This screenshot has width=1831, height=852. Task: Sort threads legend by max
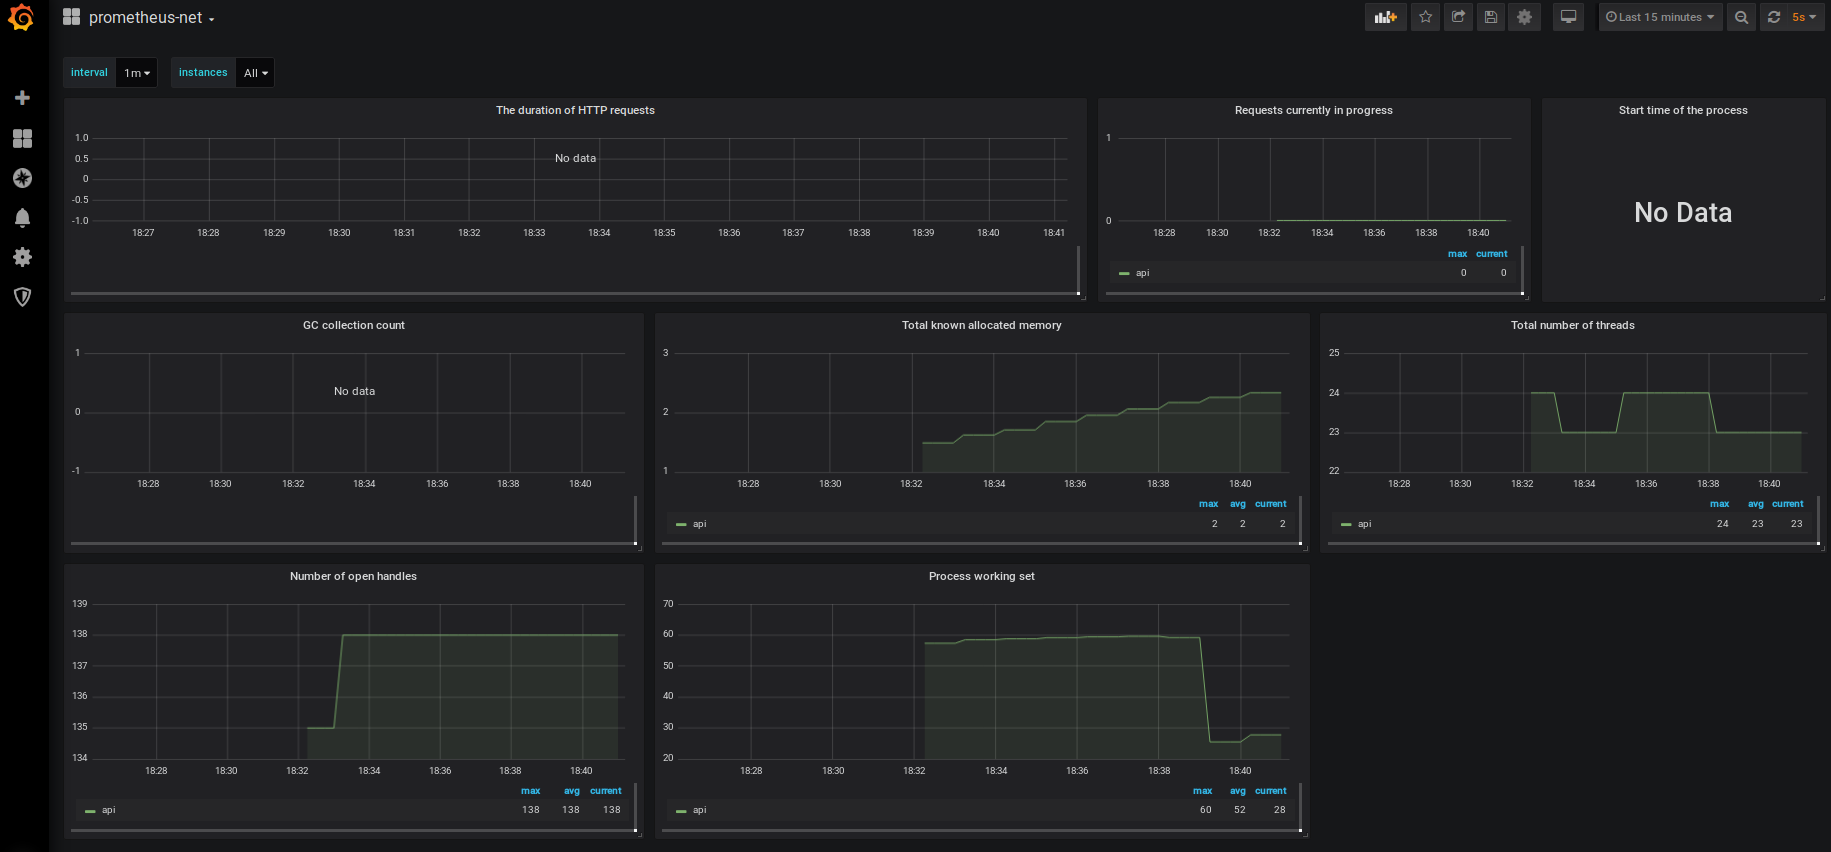click(x=1719, y=504)
